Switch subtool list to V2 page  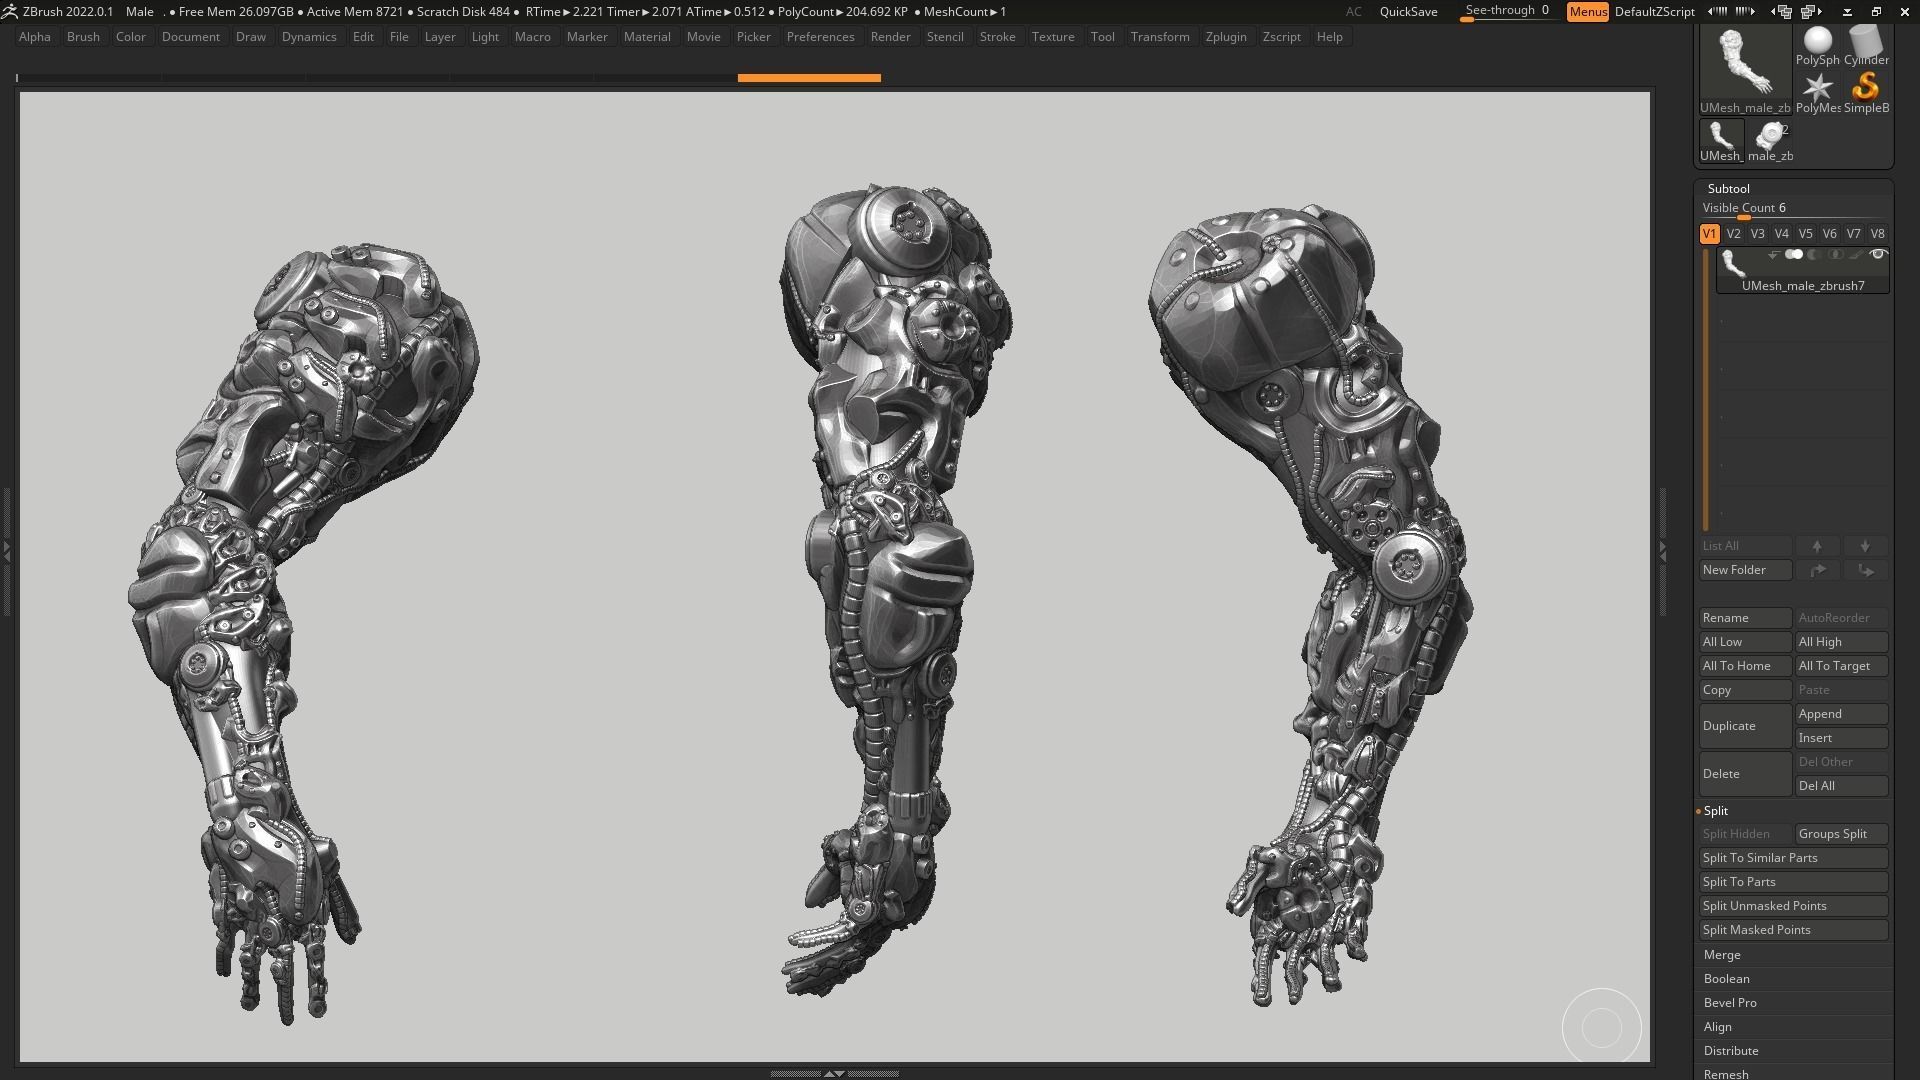point(1733,233)
